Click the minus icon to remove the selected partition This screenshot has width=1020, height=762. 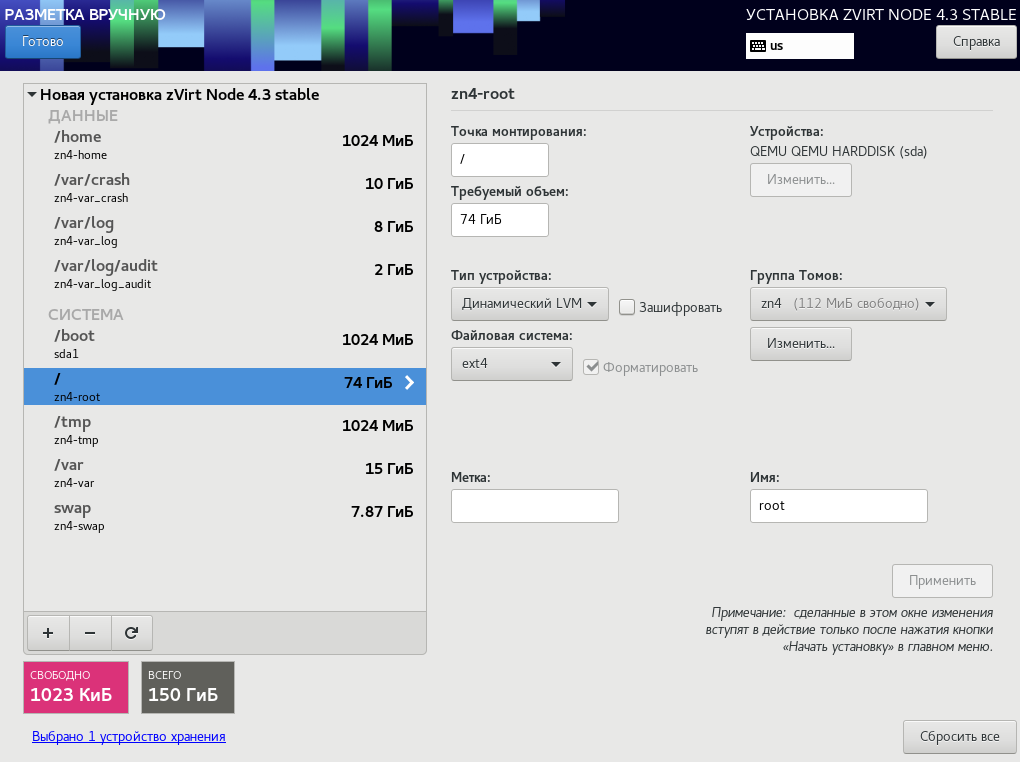[90, 633]
